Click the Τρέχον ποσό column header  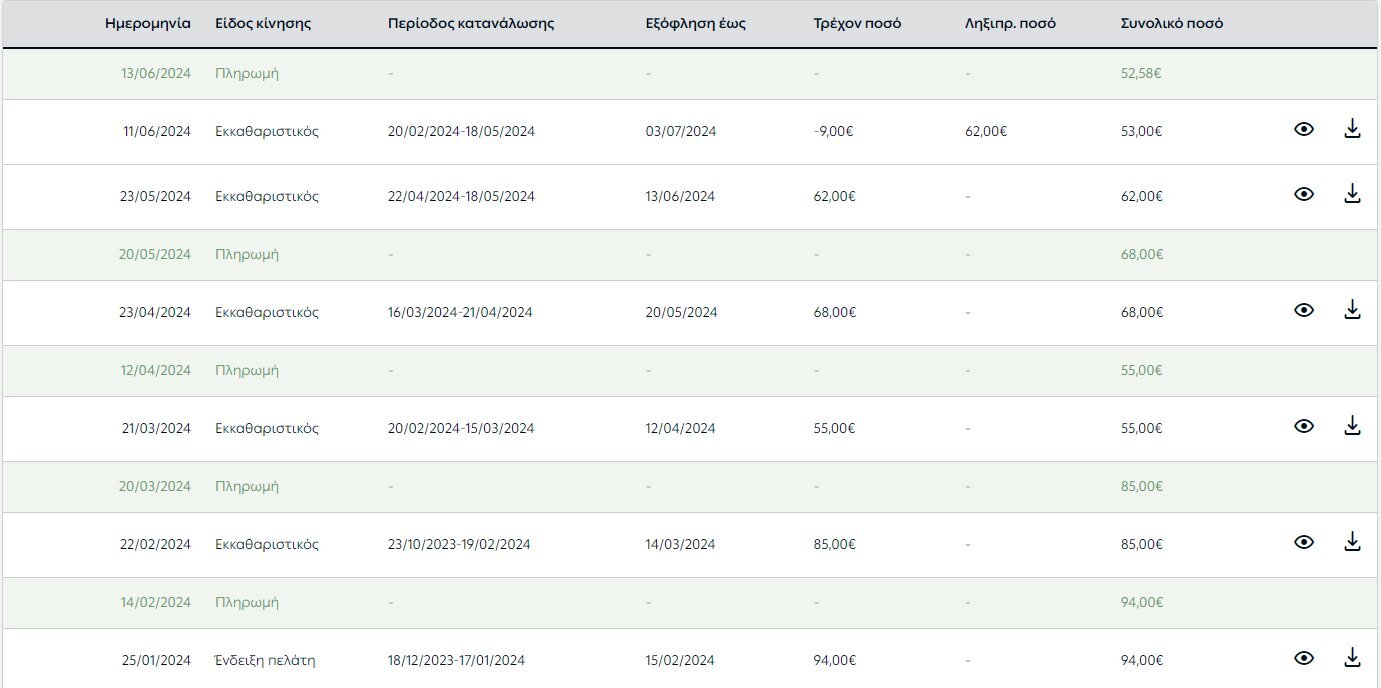click(858, 23)
